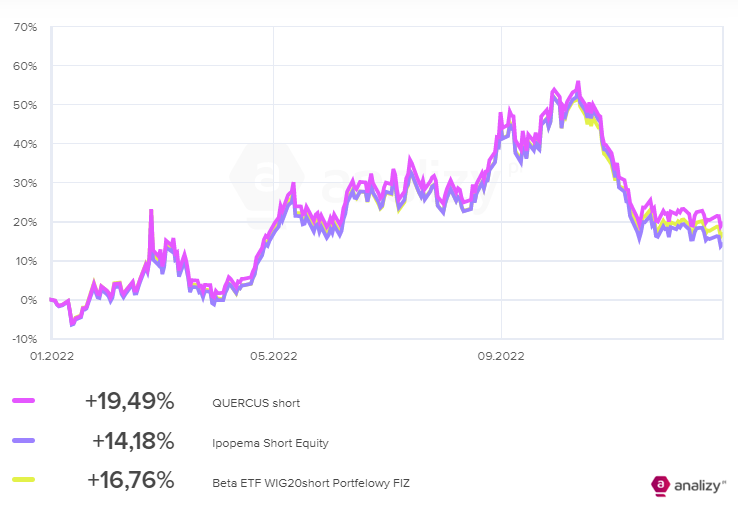The height and width of the screenshot is (508, 738).
Task: Click the +19,49% return value
Action: point(129,402)
